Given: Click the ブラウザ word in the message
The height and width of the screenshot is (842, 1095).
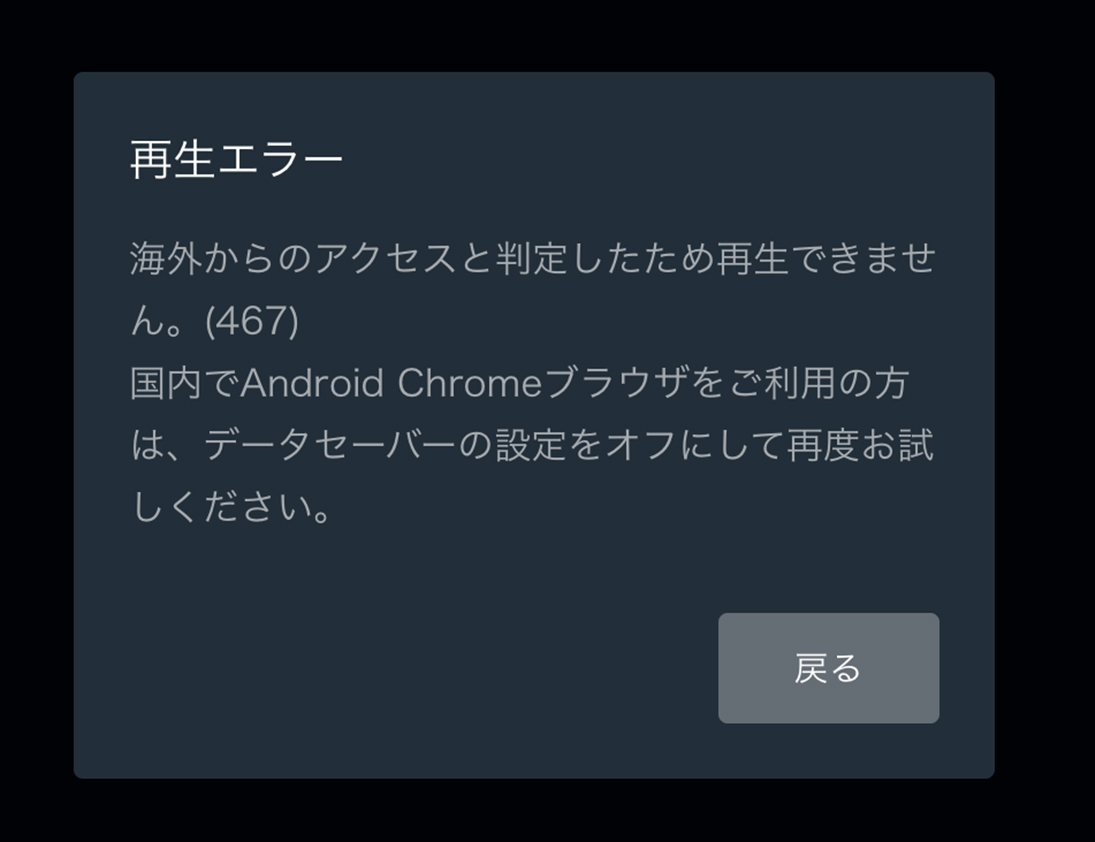Looking at the screenshot, I should tap(615, 383).
